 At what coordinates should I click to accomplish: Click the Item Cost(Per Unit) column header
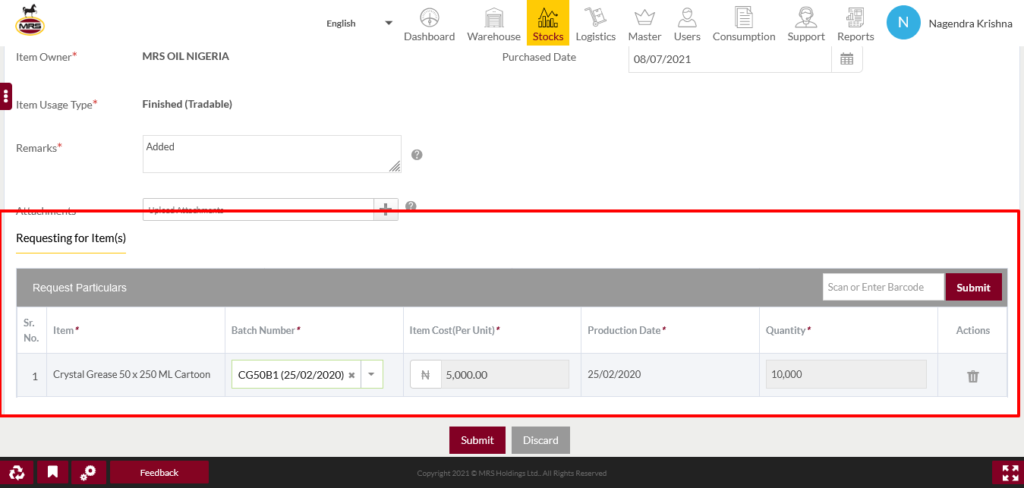pos(455,330)
